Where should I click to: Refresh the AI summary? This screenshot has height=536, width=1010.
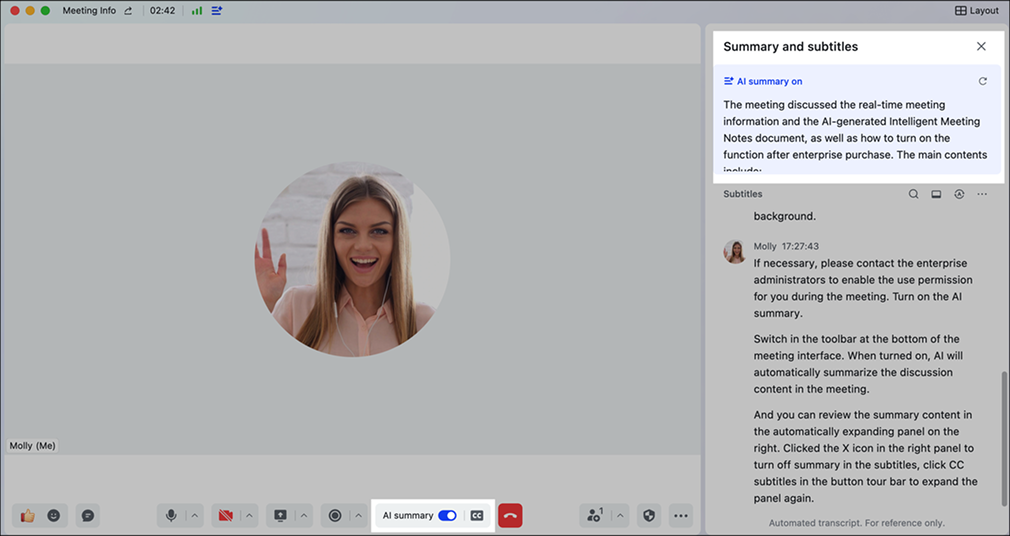pos(983,82)
